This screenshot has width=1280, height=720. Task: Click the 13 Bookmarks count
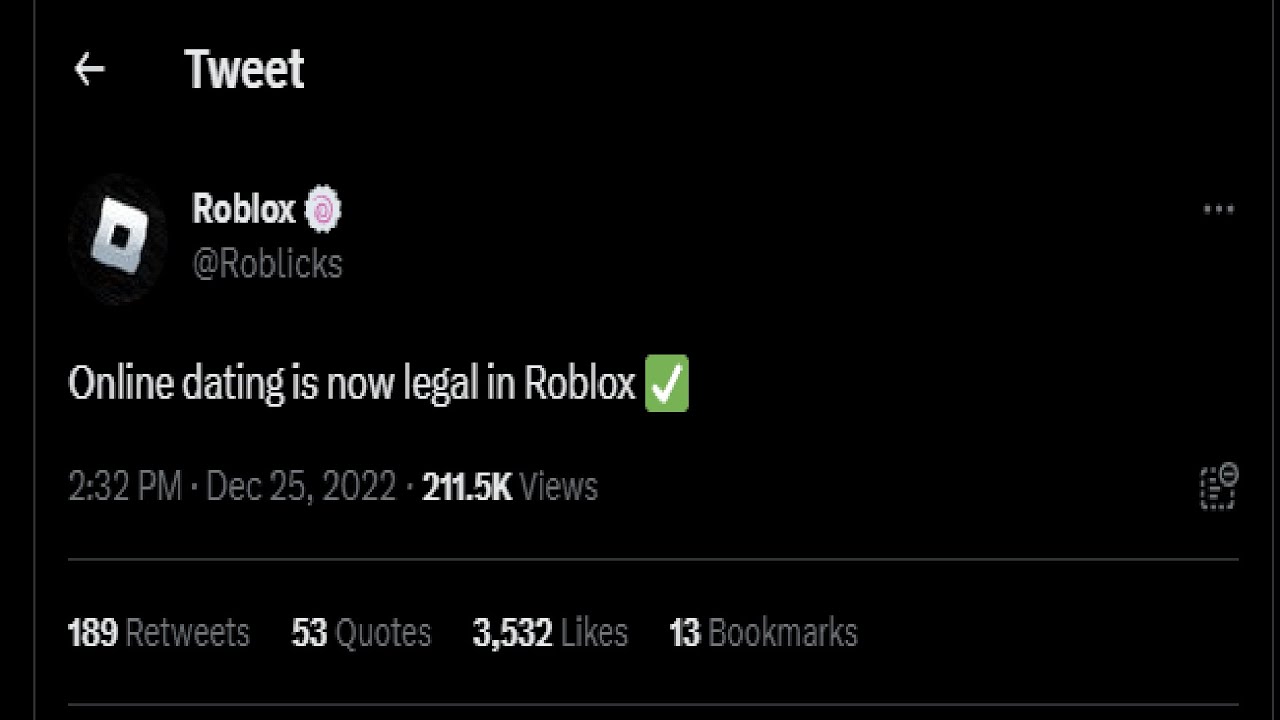point(763,633)
